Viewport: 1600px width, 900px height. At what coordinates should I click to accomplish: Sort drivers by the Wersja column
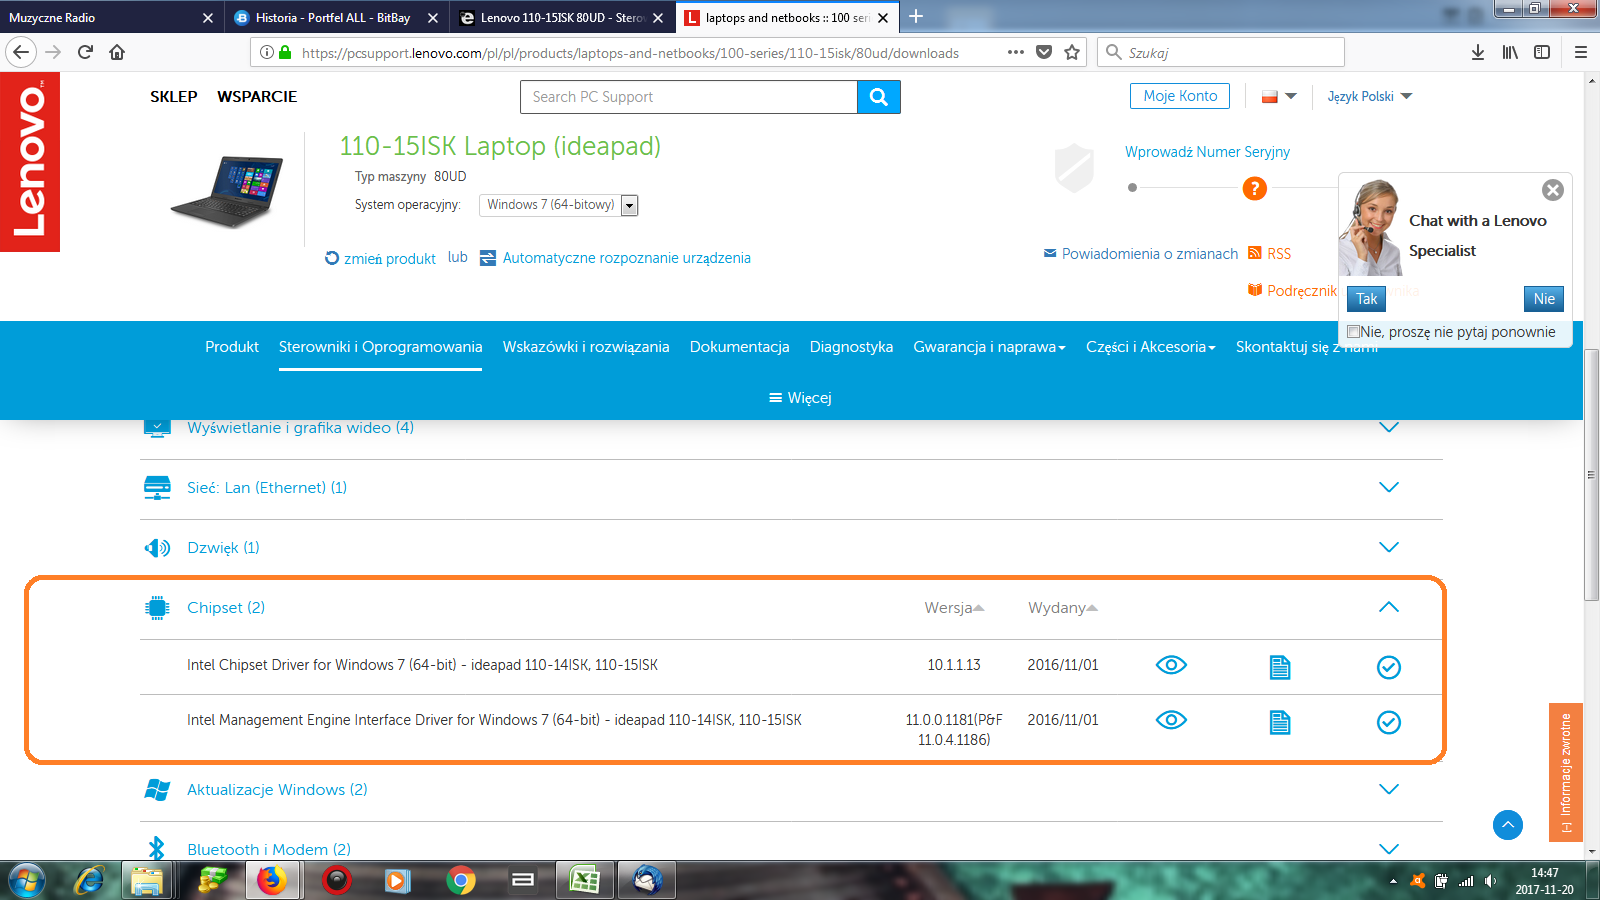coord(954,608)
